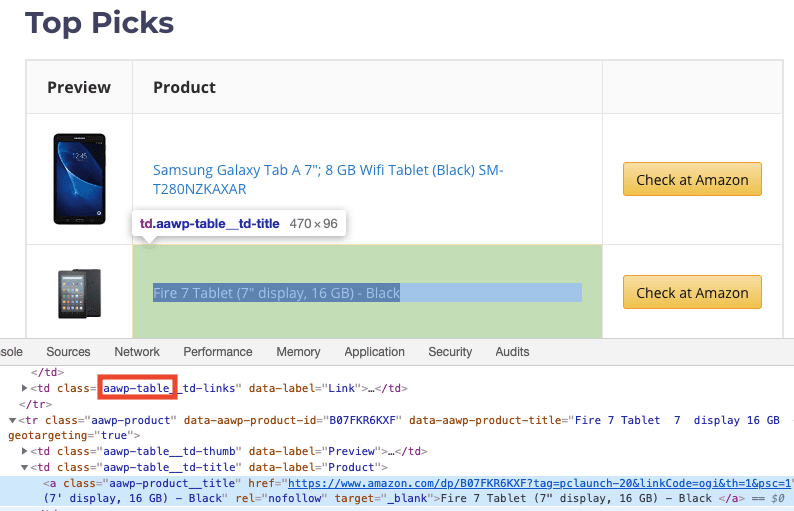Go to the Memory tab
The height and width of the screenshot is (511, 794).
pyautogui.click(x=298, y=352)
